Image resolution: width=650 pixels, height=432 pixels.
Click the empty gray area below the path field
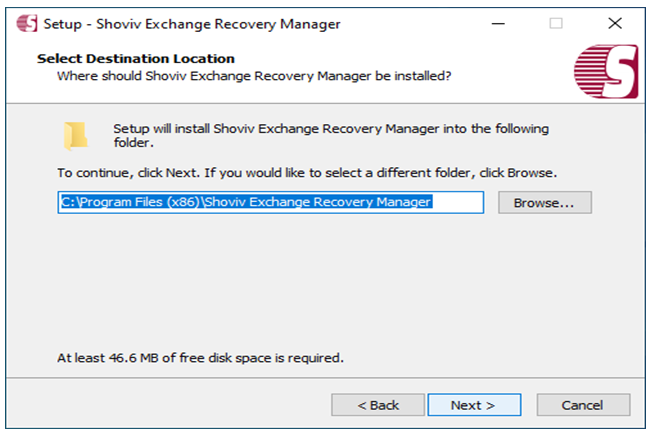point(323,282)
